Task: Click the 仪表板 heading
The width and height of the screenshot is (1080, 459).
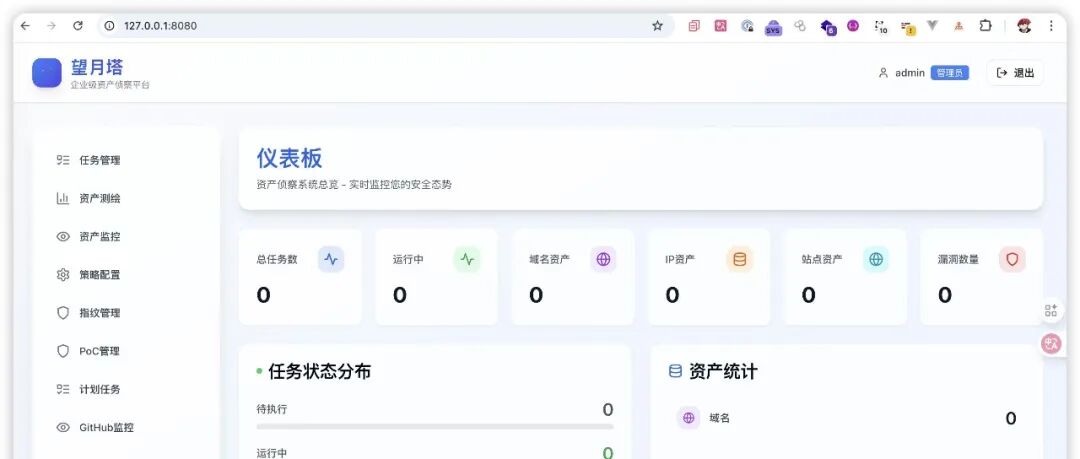Action: [289, 158]
